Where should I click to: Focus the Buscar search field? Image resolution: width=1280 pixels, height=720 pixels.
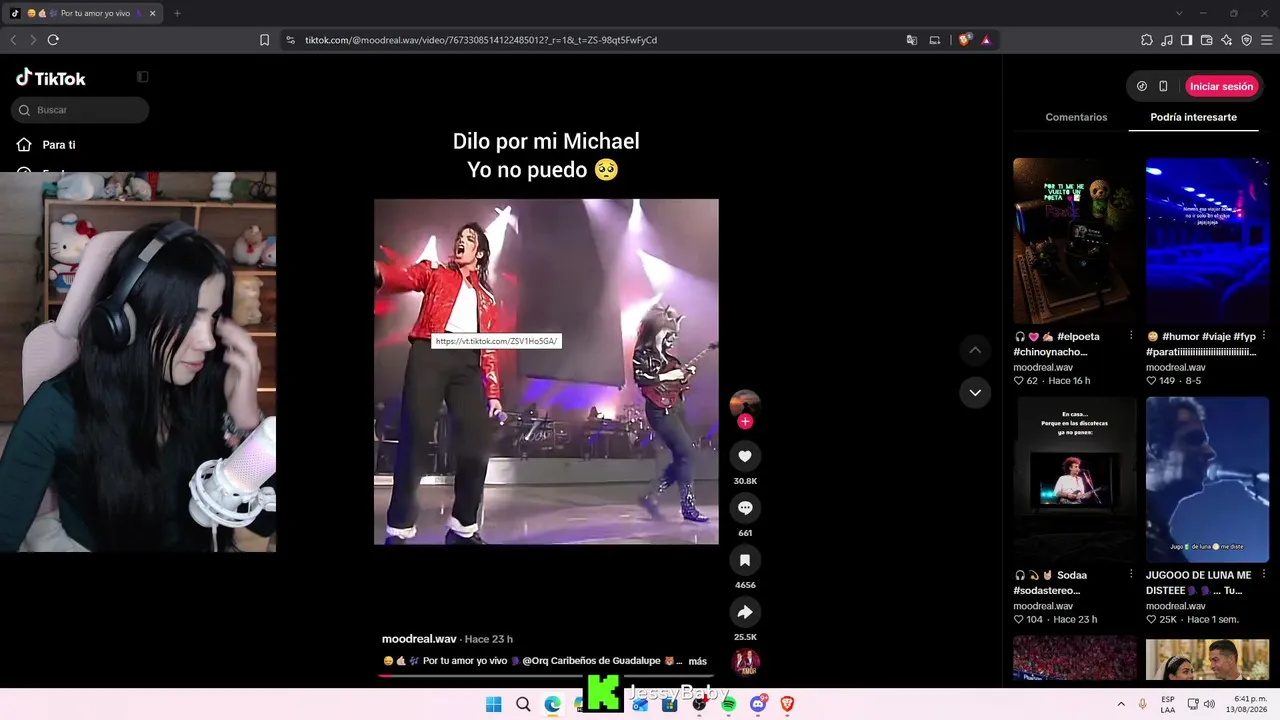click(80, 110)
